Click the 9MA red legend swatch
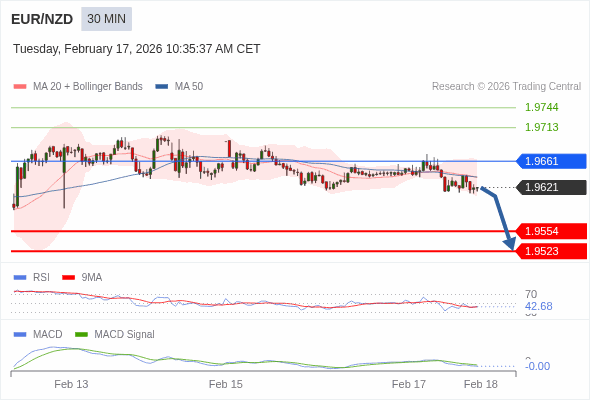Image resolution: width=590 pixels, height=400 pixels. coord(68,278)
